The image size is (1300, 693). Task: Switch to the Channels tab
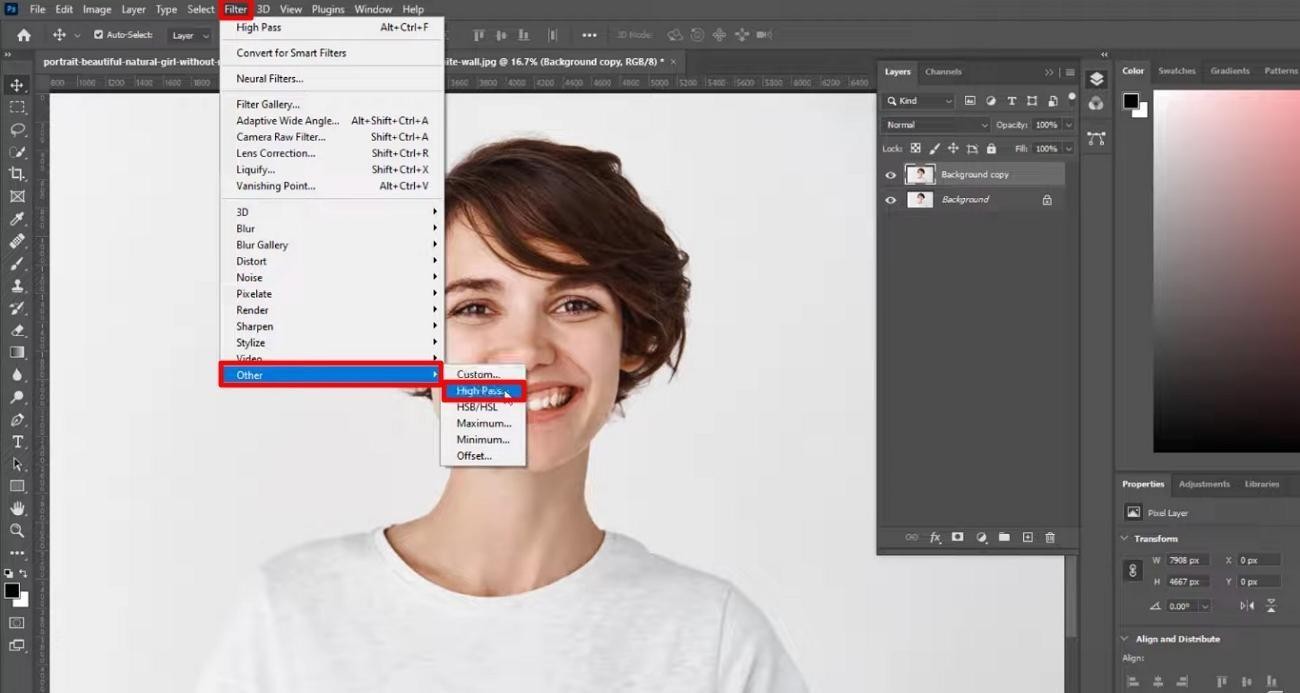coord(943,72)
